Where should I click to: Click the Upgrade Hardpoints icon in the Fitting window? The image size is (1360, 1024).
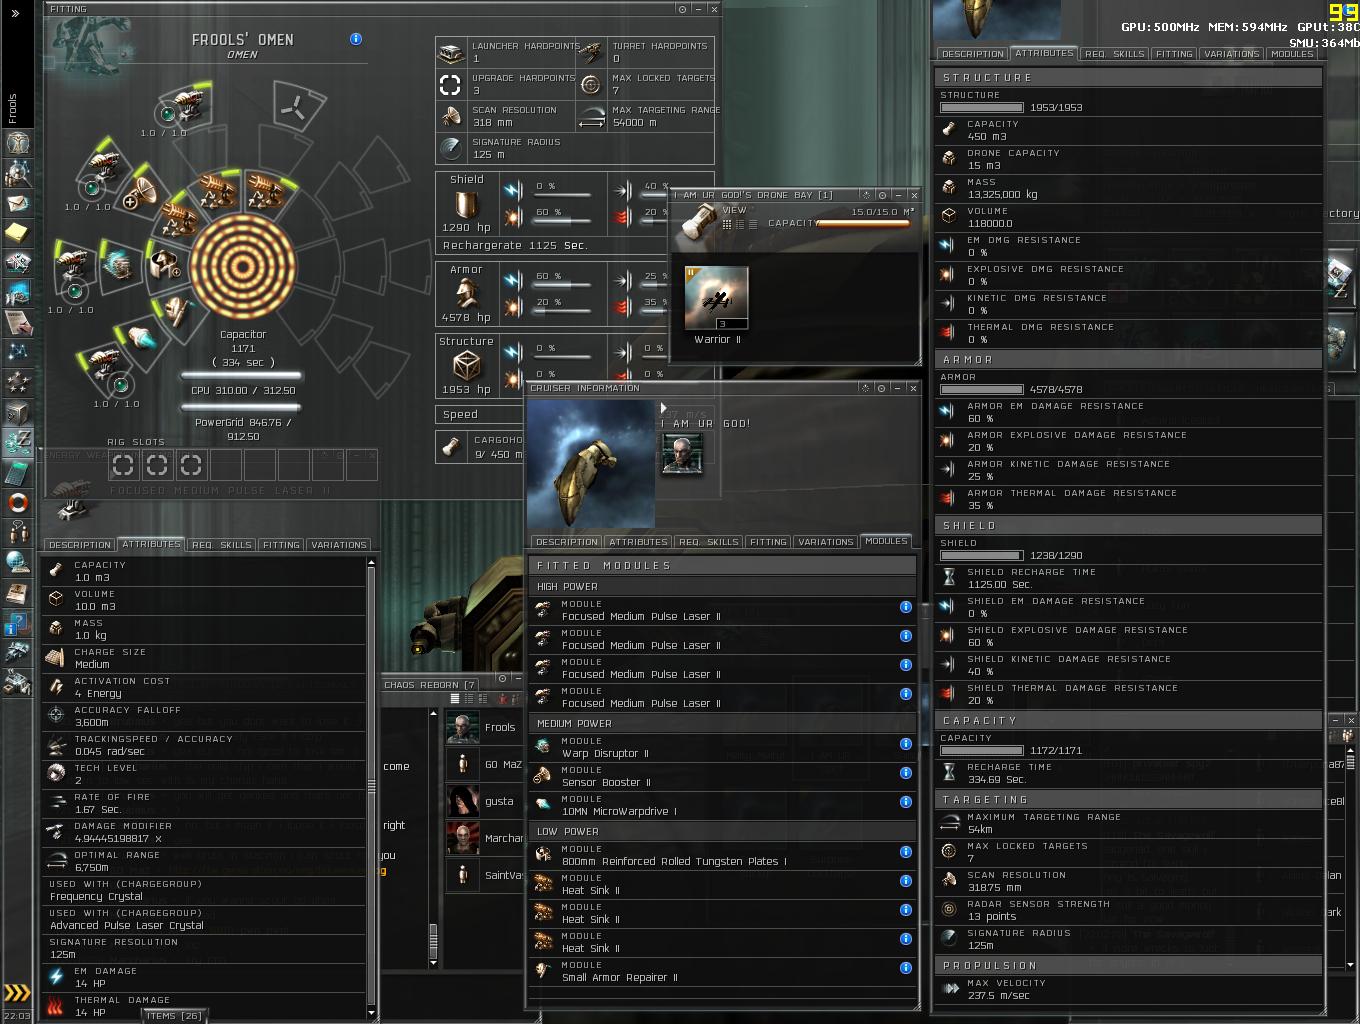click(451, 85)
